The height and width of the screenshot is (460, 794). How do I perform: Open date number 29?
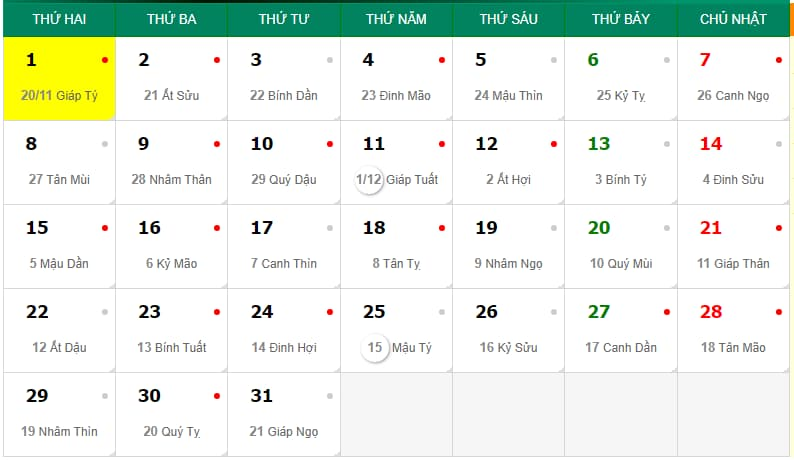click(x=37, y=396)
